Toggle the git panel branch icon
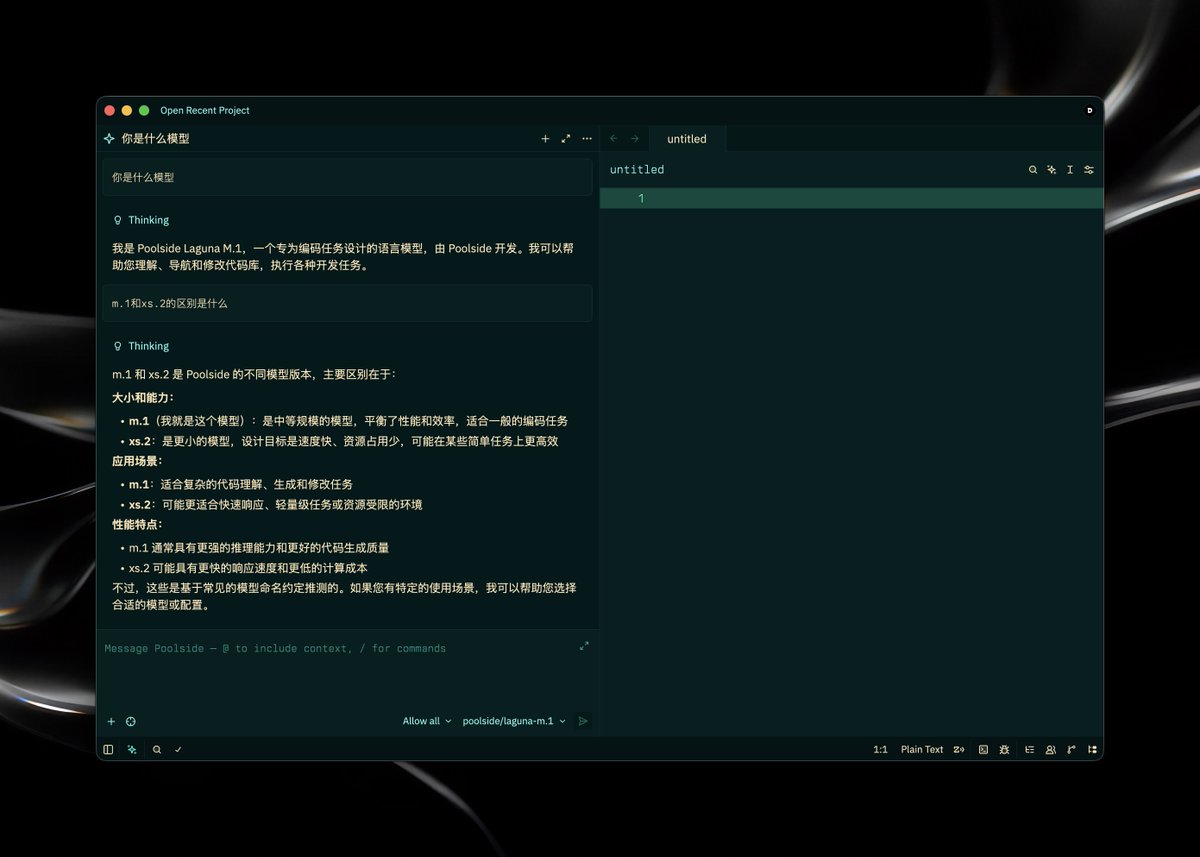1200x857 pixels. [x=1071, y=749]
